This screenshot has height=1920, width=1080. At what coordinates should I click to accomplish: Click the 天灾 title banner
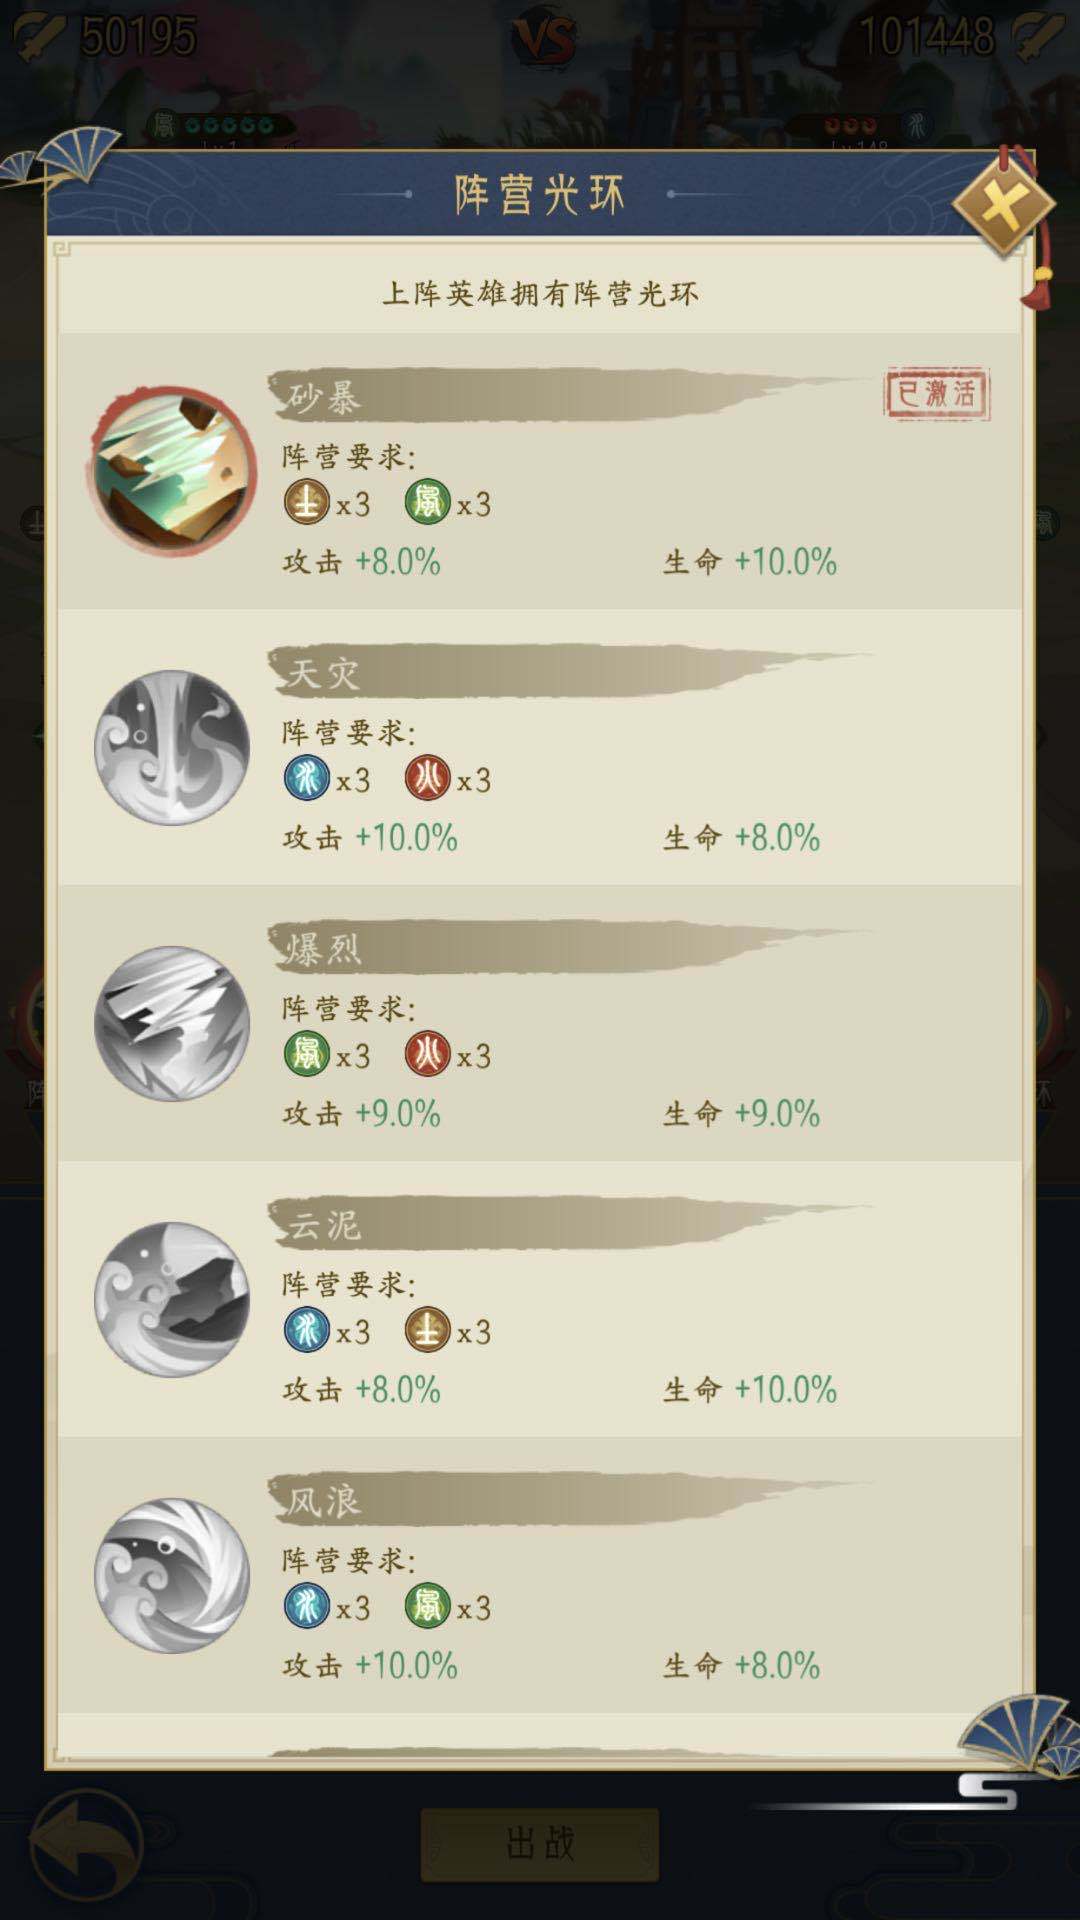(x=570, y=671)
